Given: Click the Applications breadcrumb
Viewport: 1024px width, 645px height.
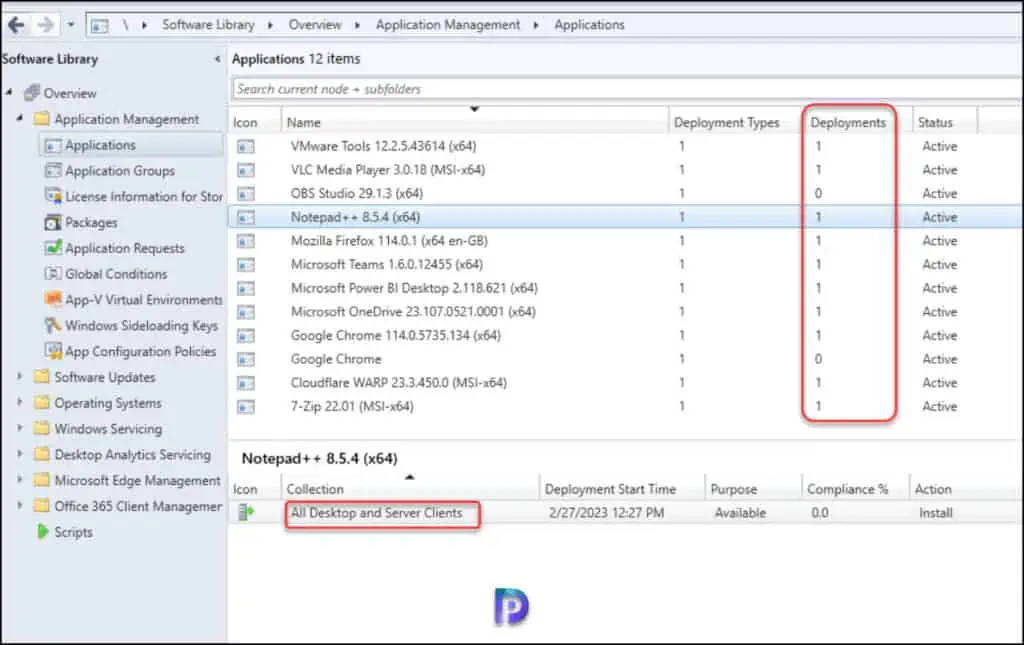Looking at the screenshot, I should (x=589, y=25).
